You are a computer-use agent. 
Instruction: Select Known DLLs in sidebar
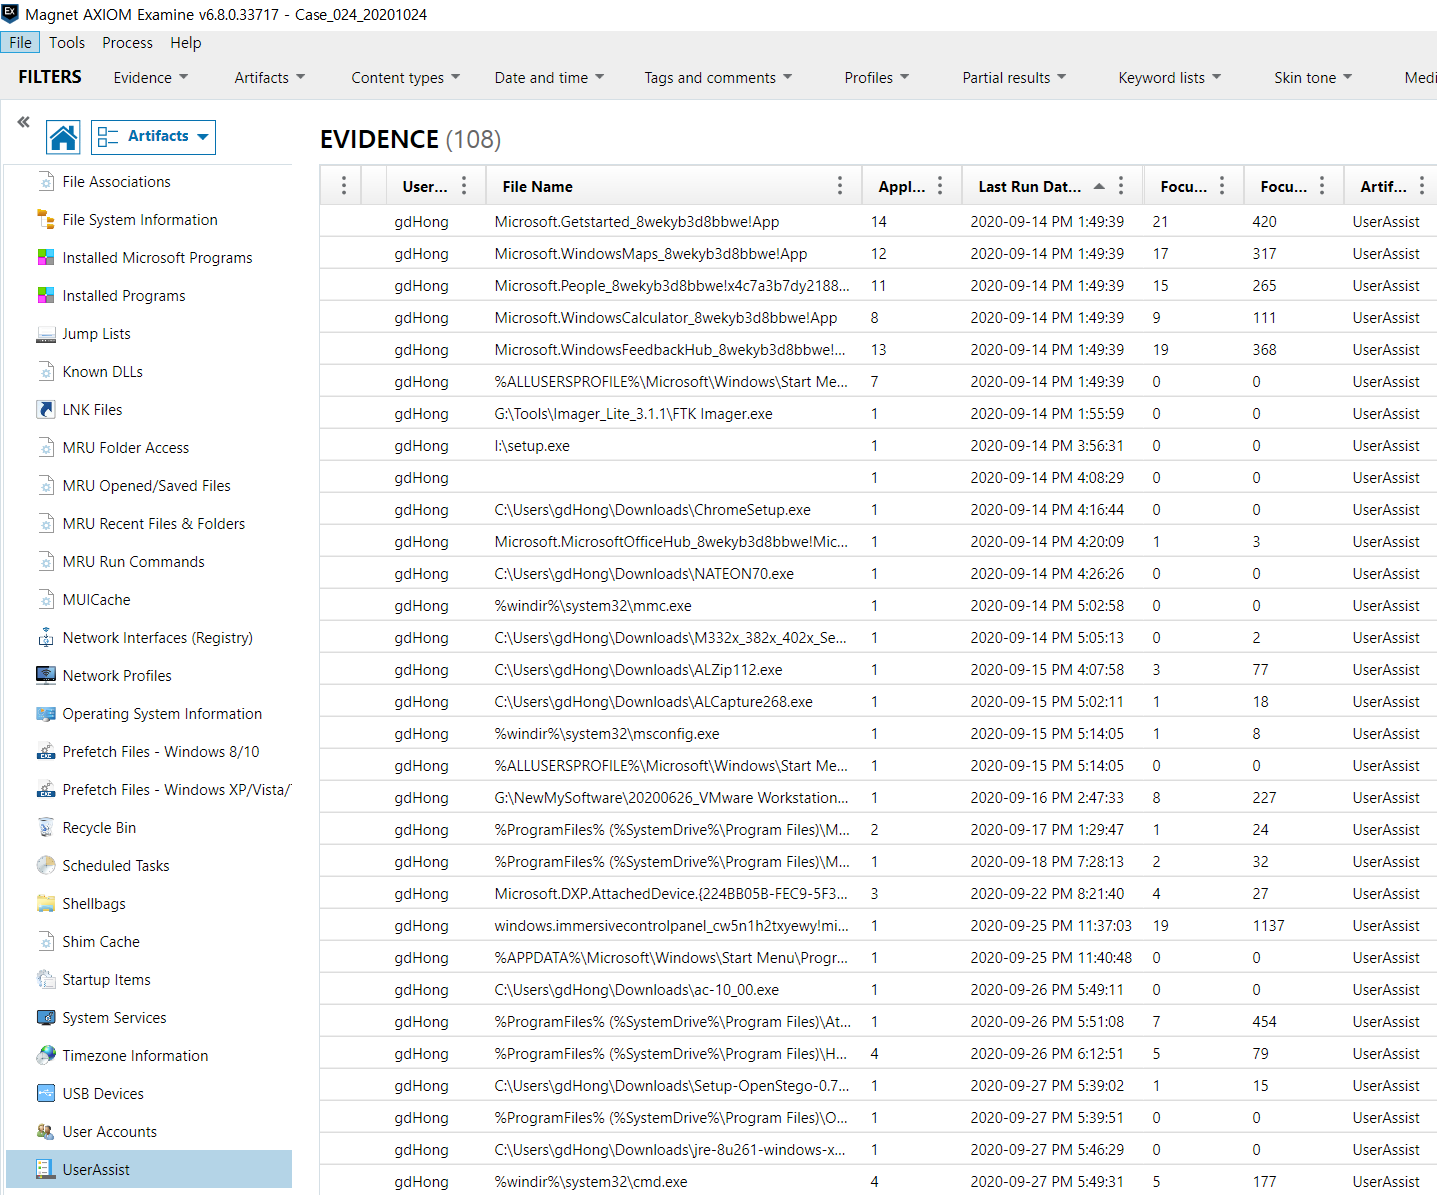(x=102, y=372)
